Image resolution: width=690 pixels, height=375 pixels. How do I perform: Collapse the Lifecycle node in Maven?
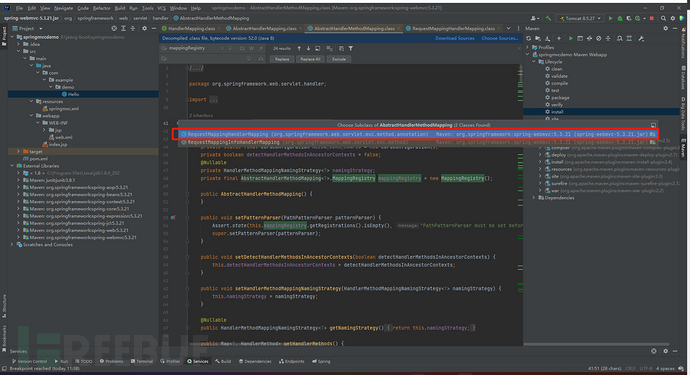click(x=534, y=62)
